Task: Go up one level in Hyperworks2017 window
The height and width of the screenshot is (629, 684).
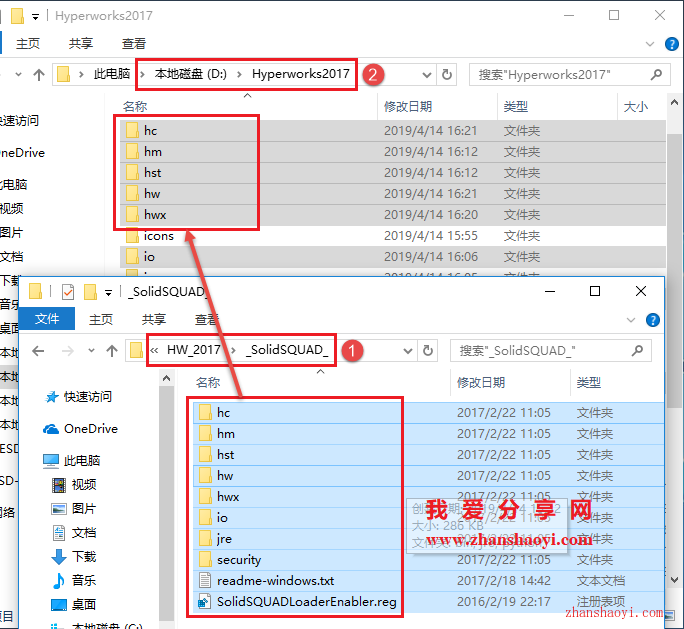Action: coord(39,75)
